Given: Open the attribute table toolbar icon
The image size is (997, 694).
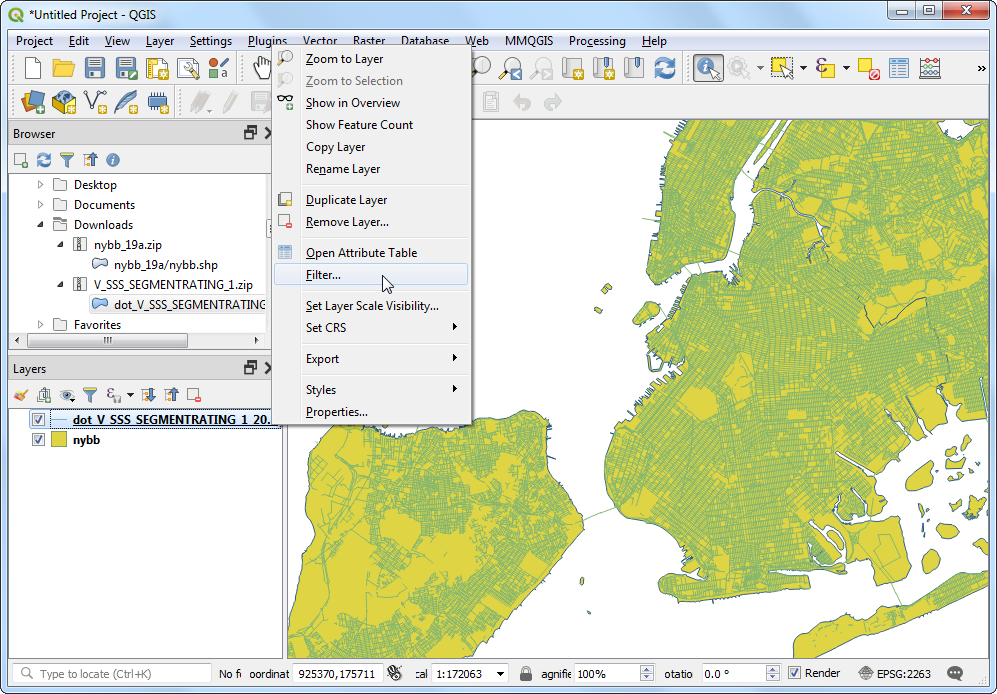Looking at the screenshot, I should tap(899, 68).
